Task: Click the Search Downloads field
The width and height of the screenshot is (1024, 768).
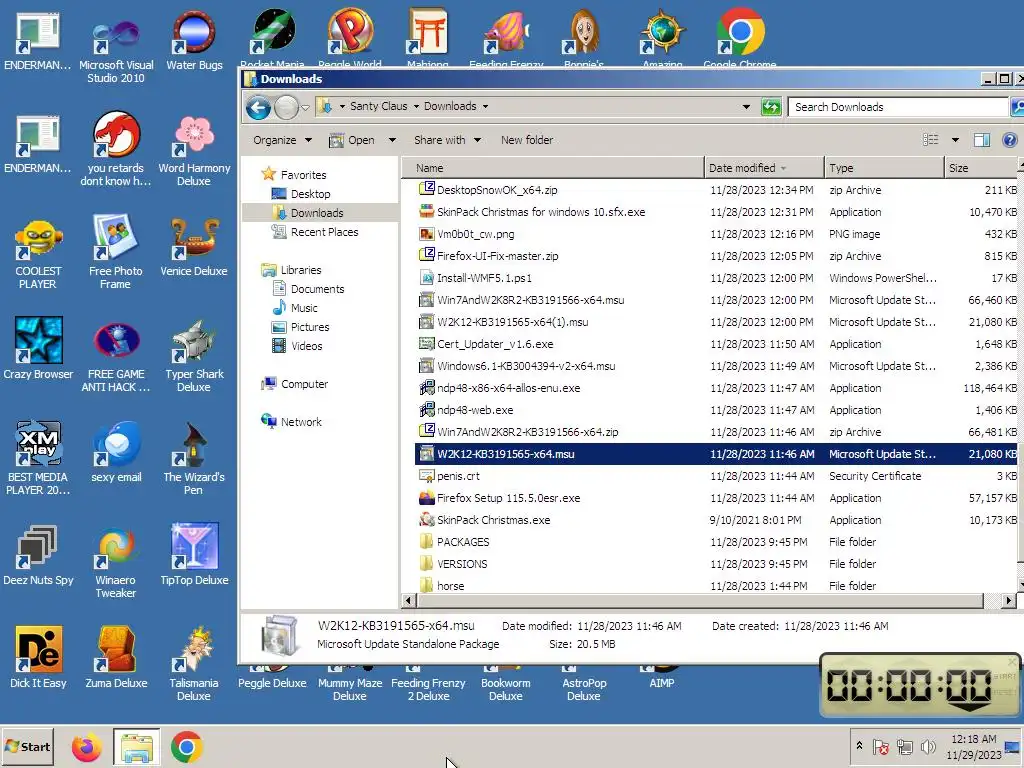Action: pyautogui.click(x=897, y=107)
